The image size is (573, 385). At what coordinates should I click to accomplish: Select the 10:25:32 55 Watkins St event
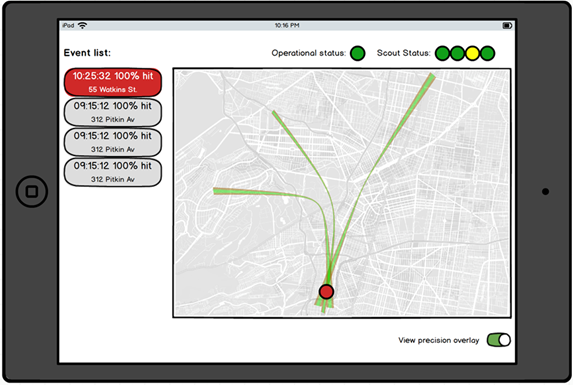113,82
